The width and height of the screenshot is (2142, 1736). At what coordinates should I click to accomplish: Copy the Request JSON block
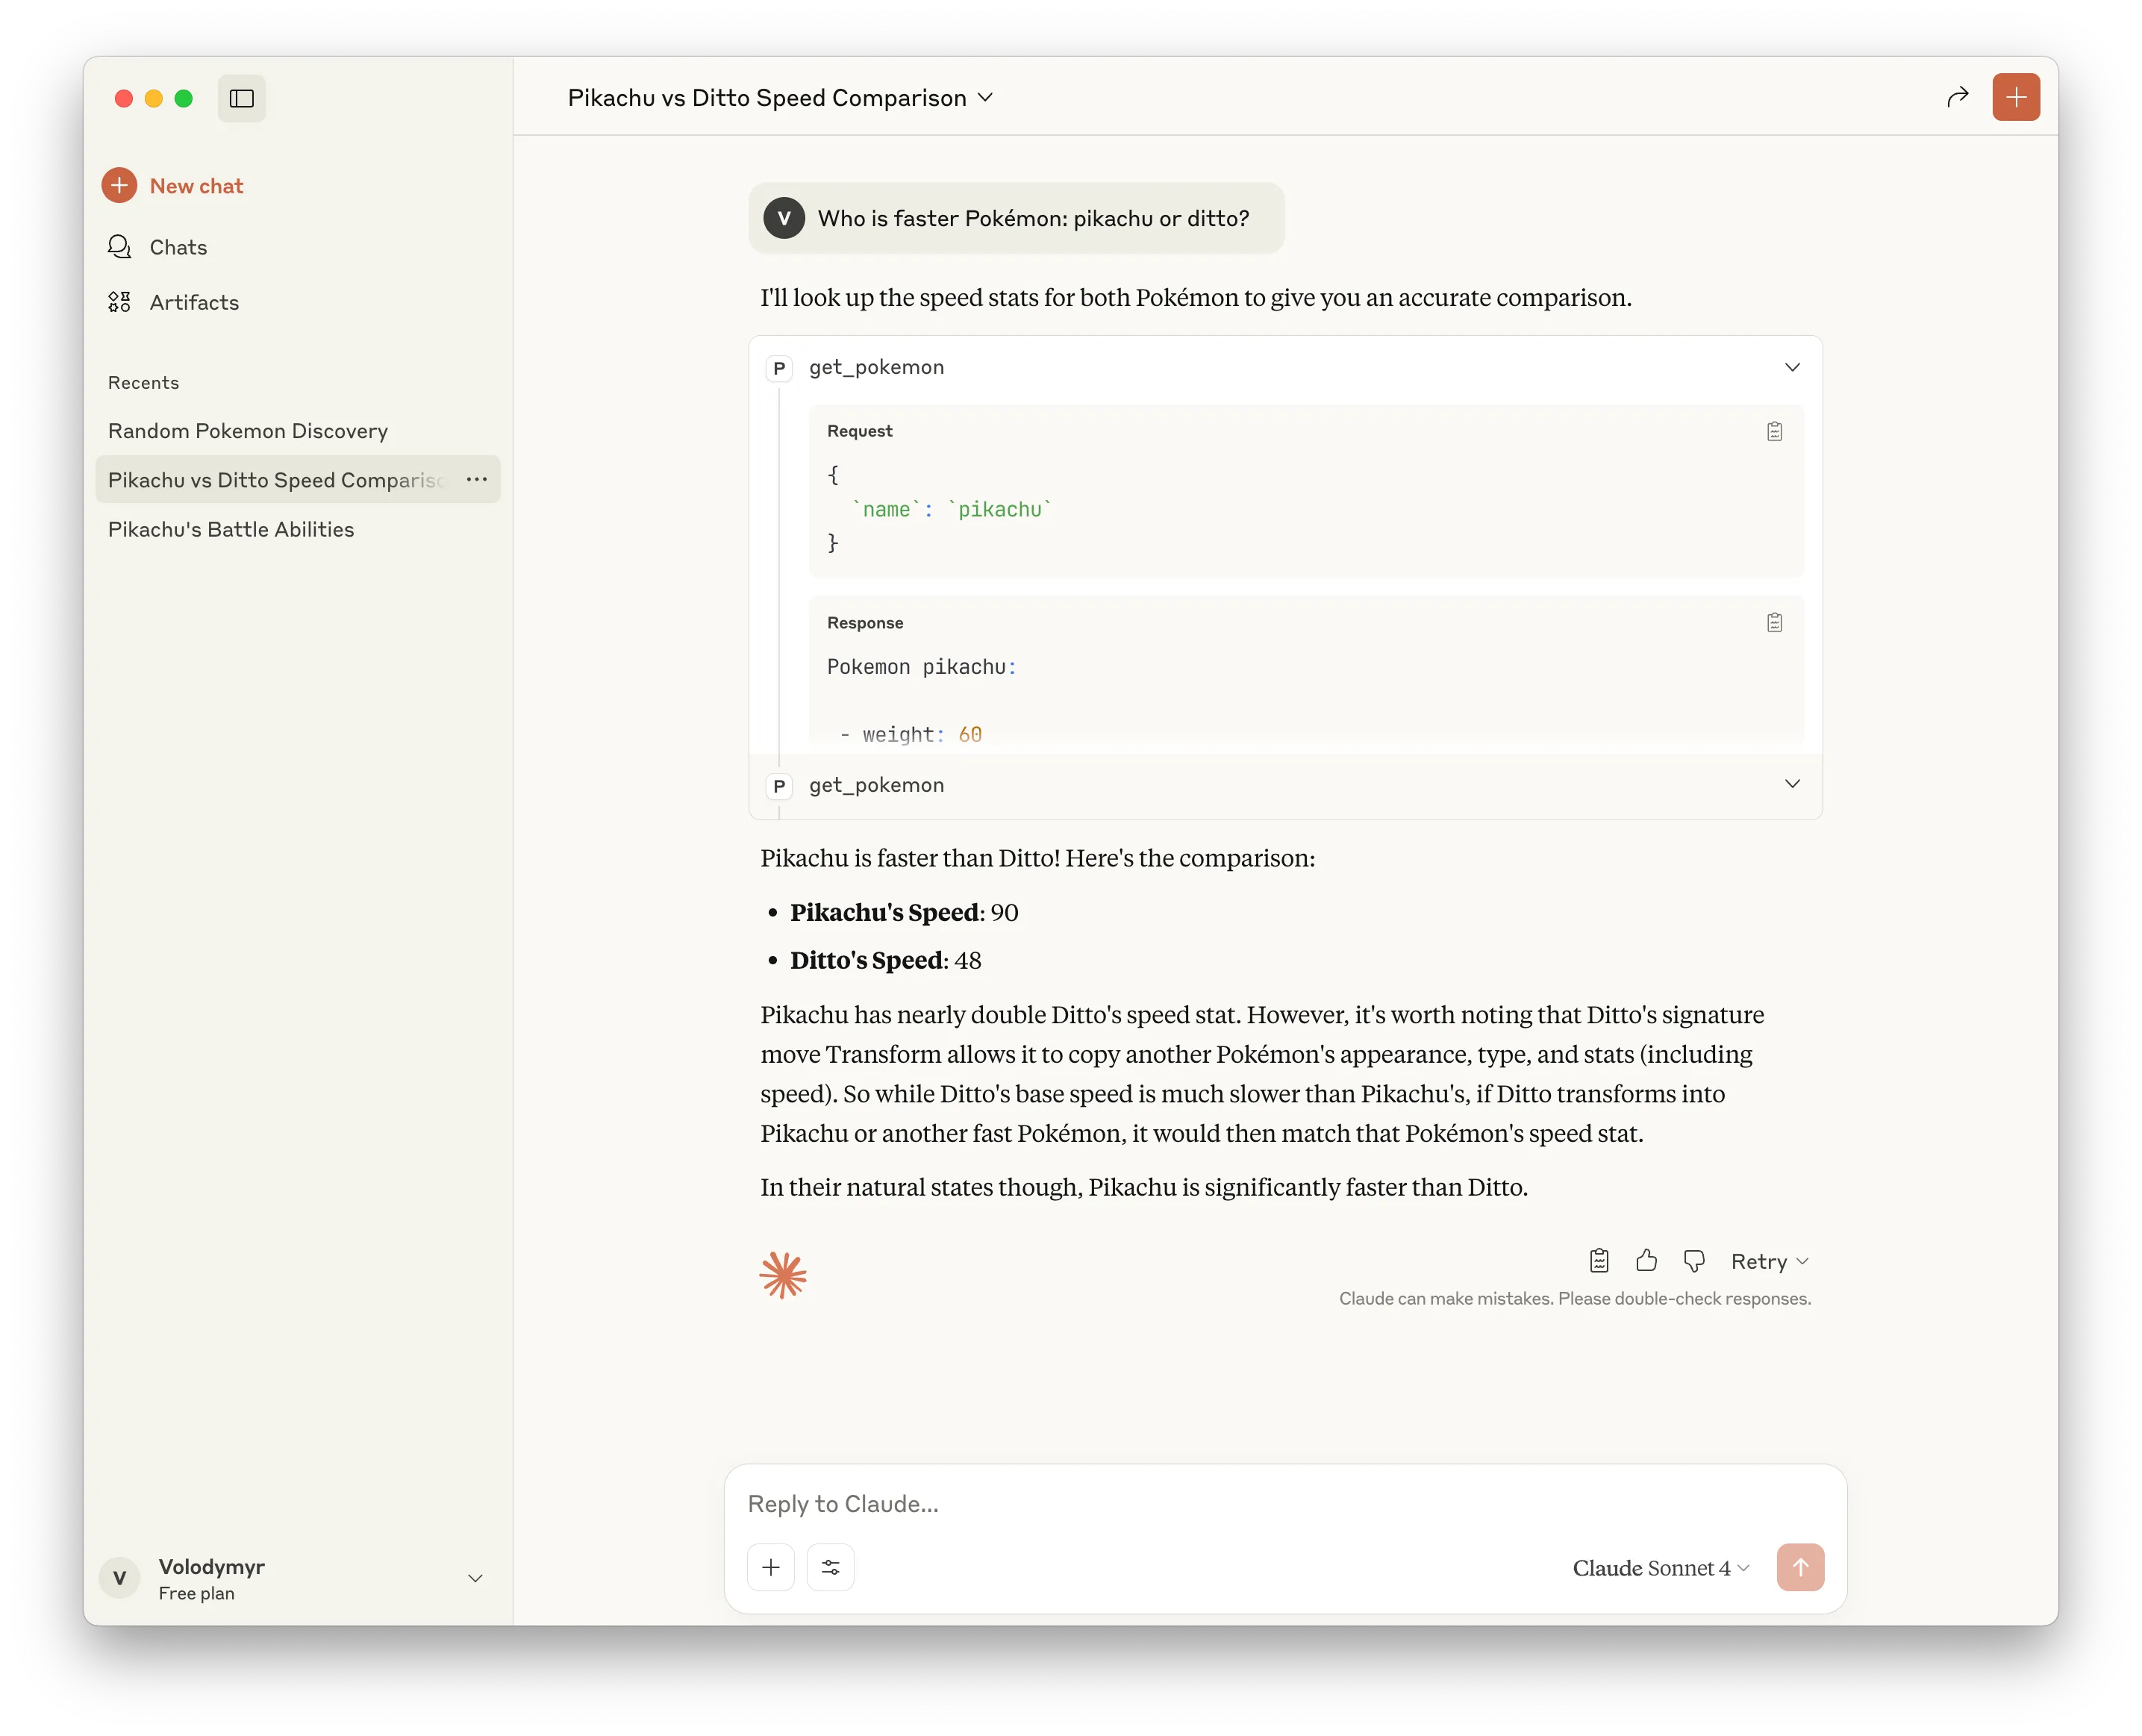coord(1774,431)
